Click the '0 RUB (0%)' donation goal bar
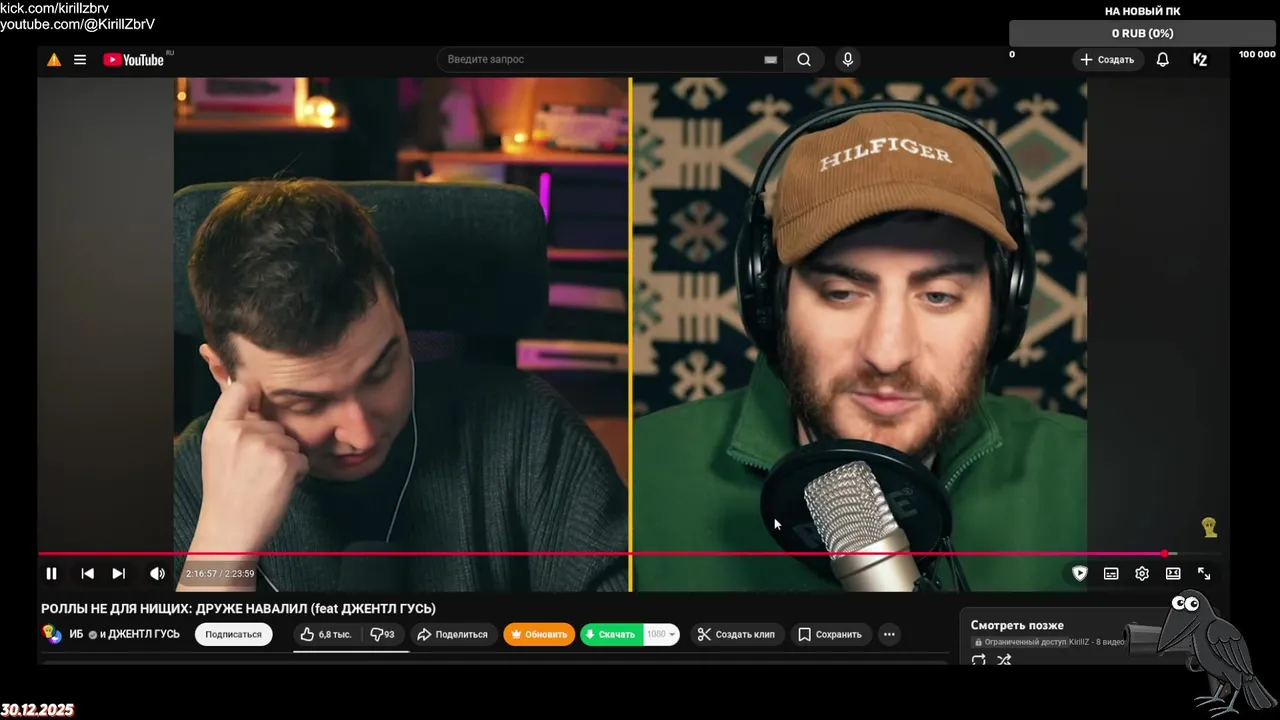This screenshot has width=1280, height=720. pyautogui.click(x=1143, y=33)
